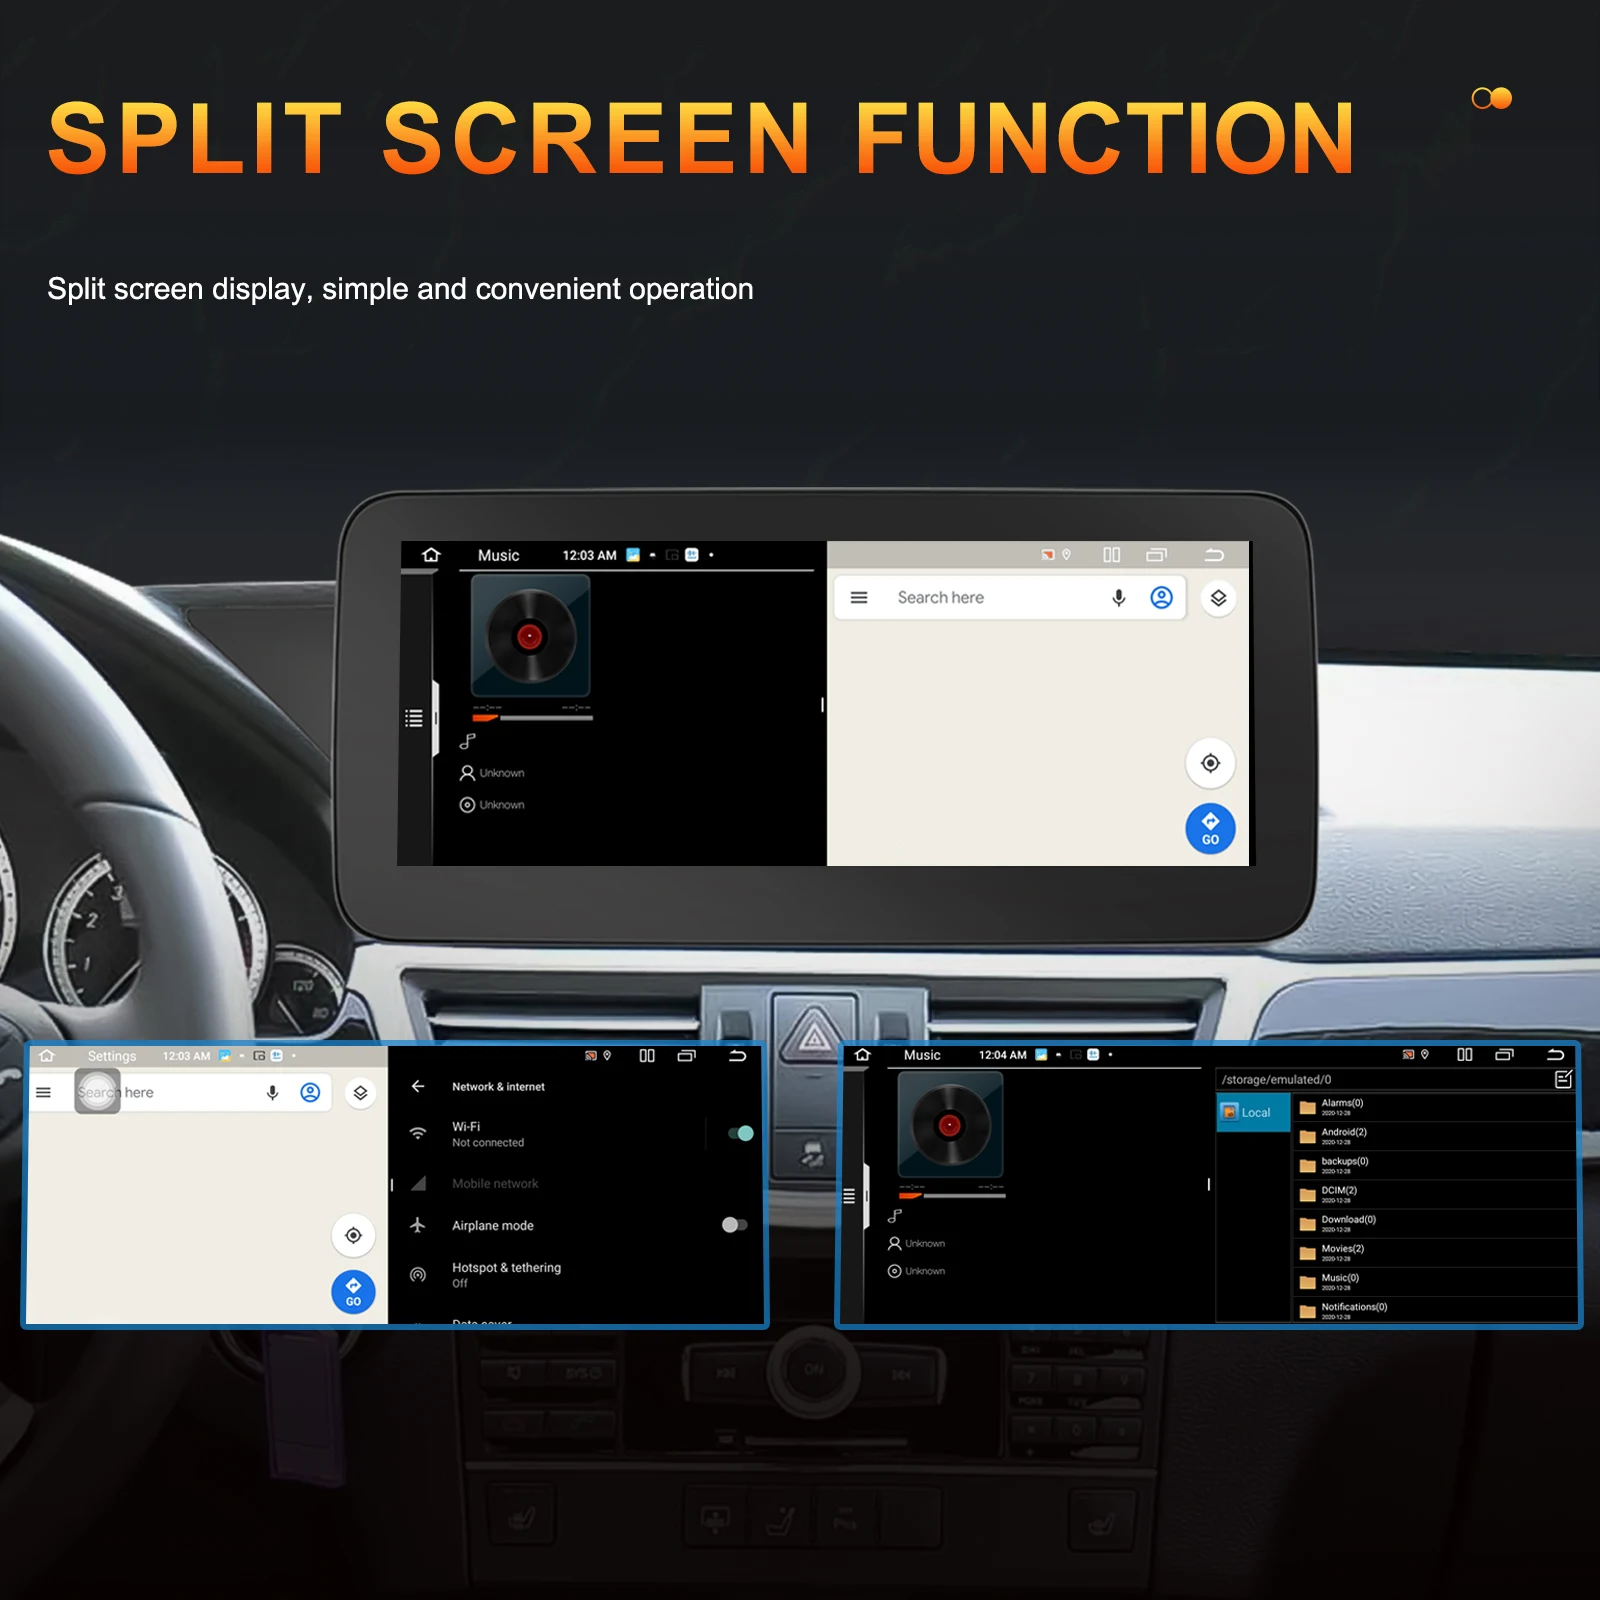Enable Airplane mode switch
1600x1600 pixels.
(x=735, y=1225)
